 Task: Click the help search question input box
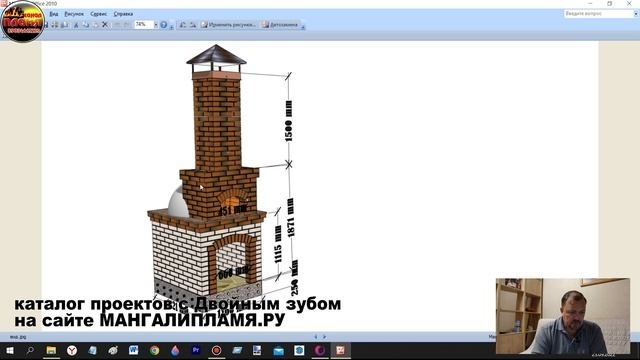point(598,13)
